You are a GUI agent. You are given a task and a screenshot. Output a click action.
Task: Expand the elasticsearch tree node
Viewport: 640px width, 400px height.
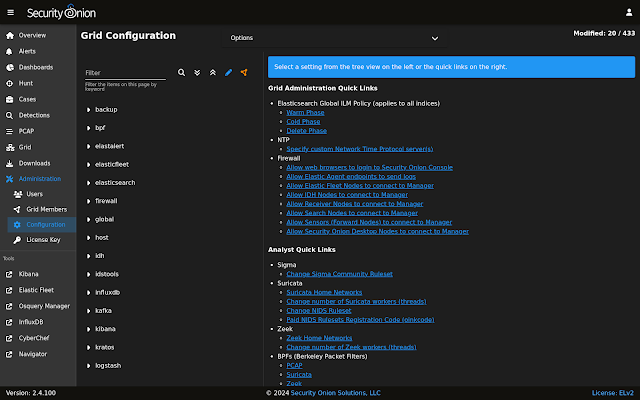(115, 183)
